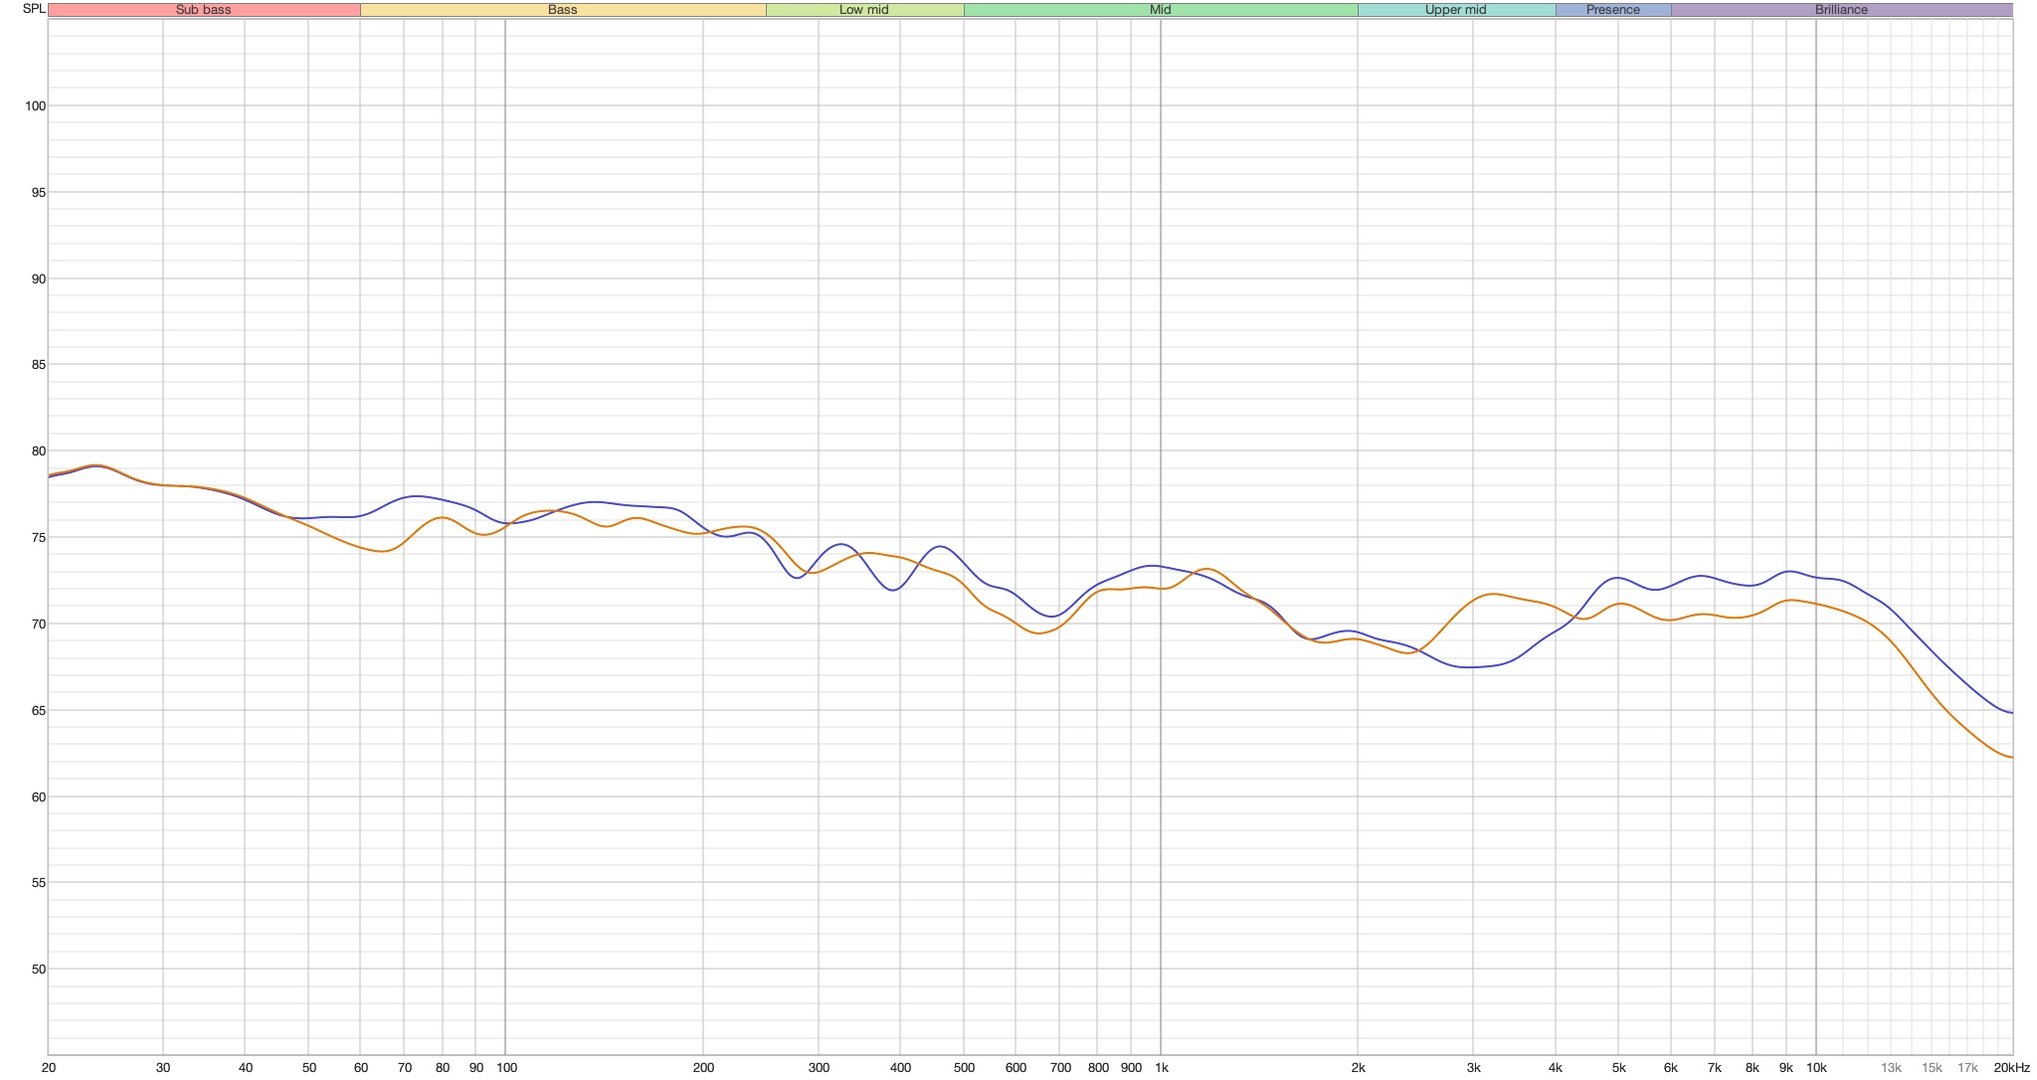The height and width of the screenshot is (1080, 2037).
Task: Click the Low mid band header
Action: point(864,10)
